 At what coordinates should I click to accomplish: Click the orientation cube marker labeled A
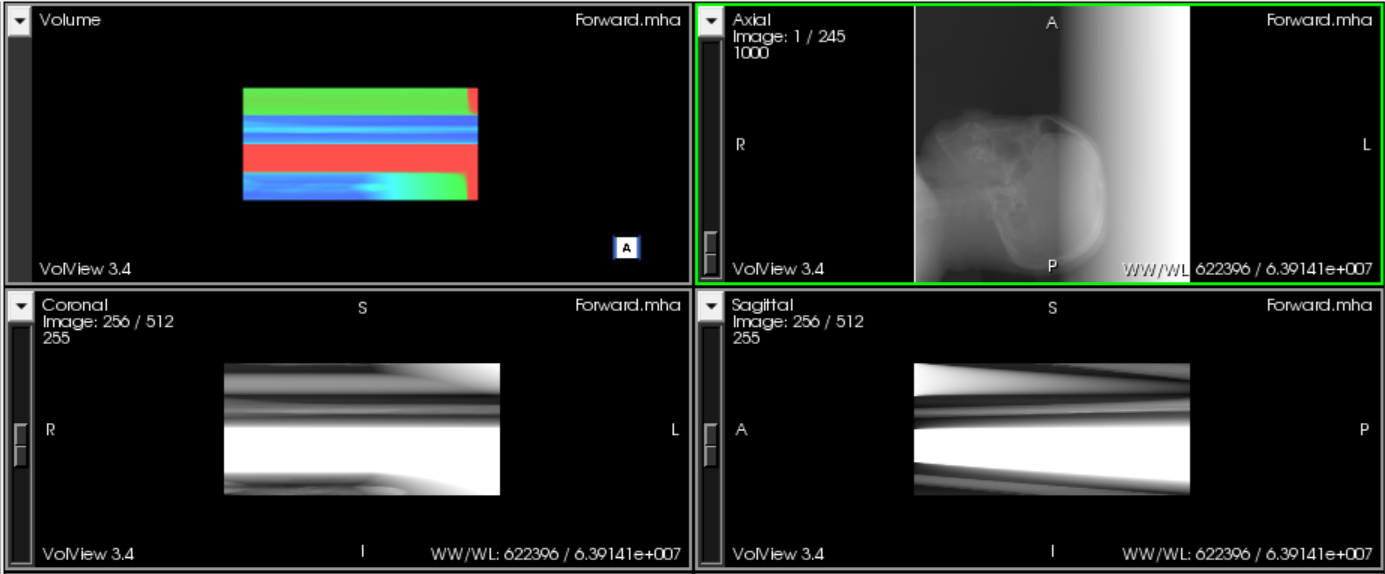tap(626, 247)
